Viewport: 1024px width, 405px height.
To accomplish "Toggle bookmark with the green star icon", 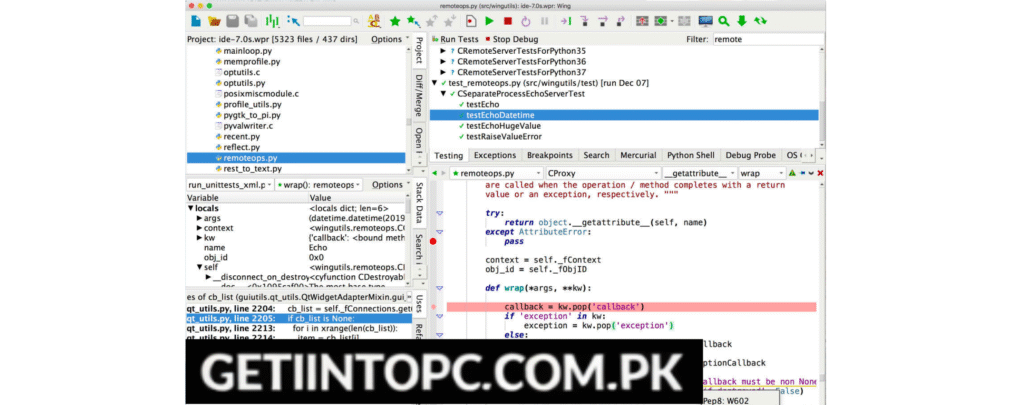I will click(x=394, y=21).
